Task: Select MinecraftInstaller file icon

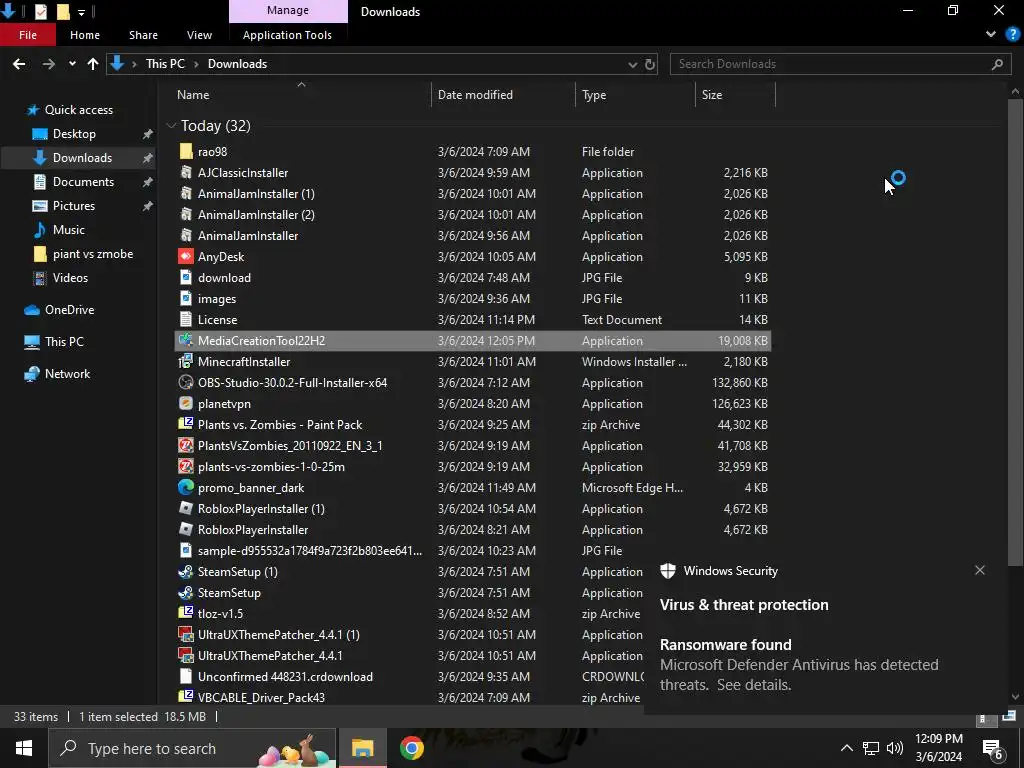Action: [x=186, y=361]
